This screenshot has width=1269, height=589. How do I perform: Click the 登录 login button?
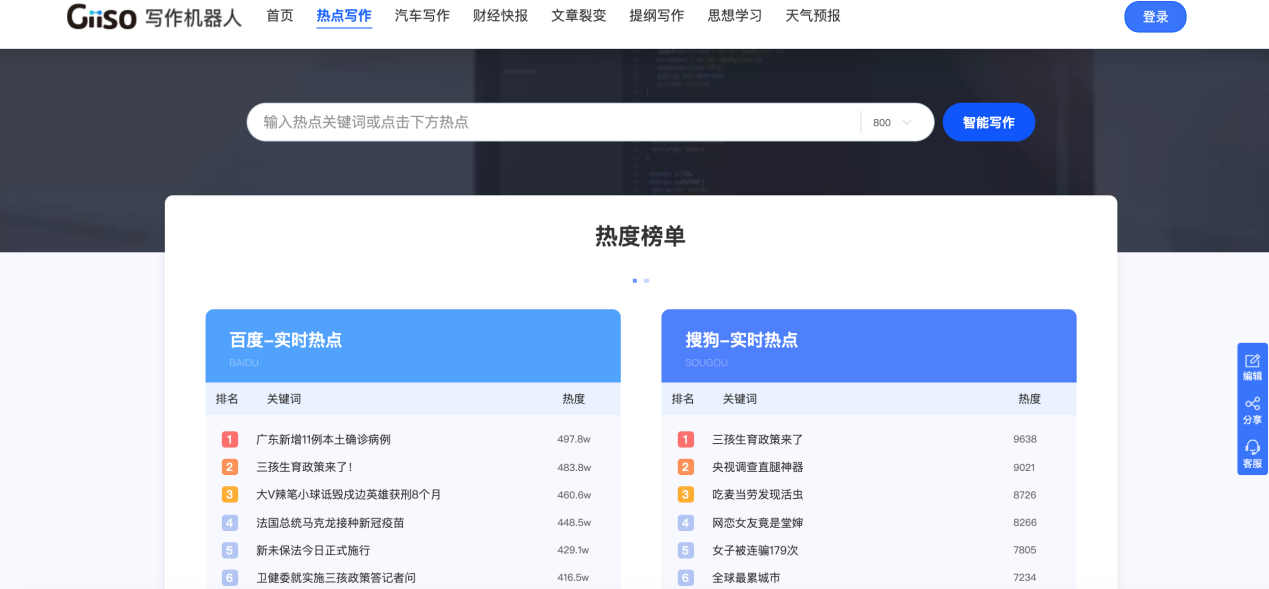tap(1155, 17)
